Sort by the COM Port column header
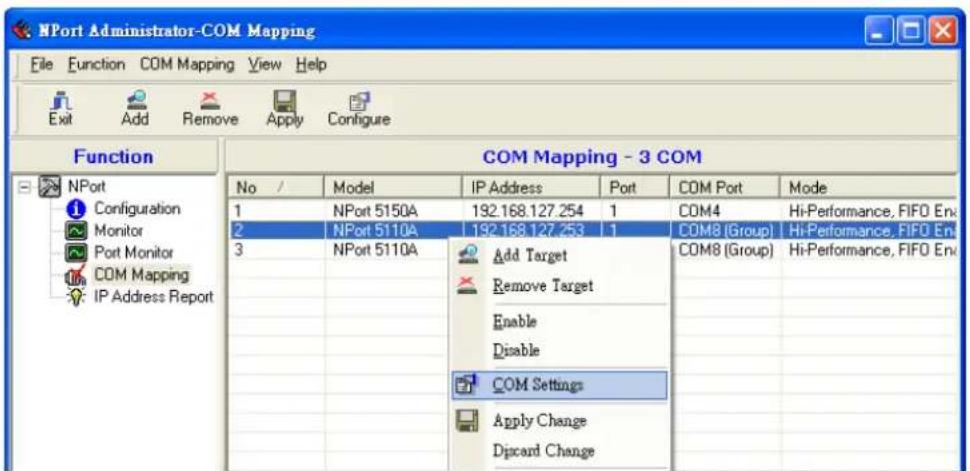 click(x=725, y=187)
